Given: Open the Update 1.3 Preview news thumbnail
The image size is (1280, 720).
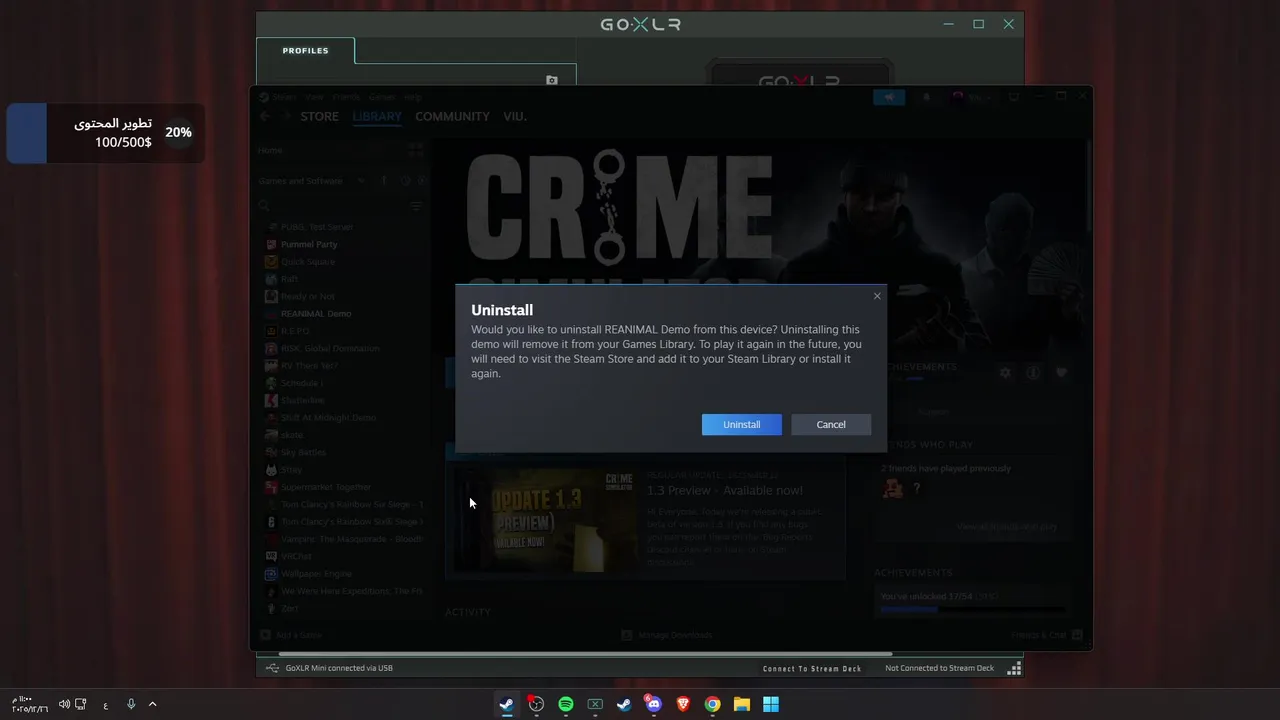Looking at the screenshot, I should (545, 522).
